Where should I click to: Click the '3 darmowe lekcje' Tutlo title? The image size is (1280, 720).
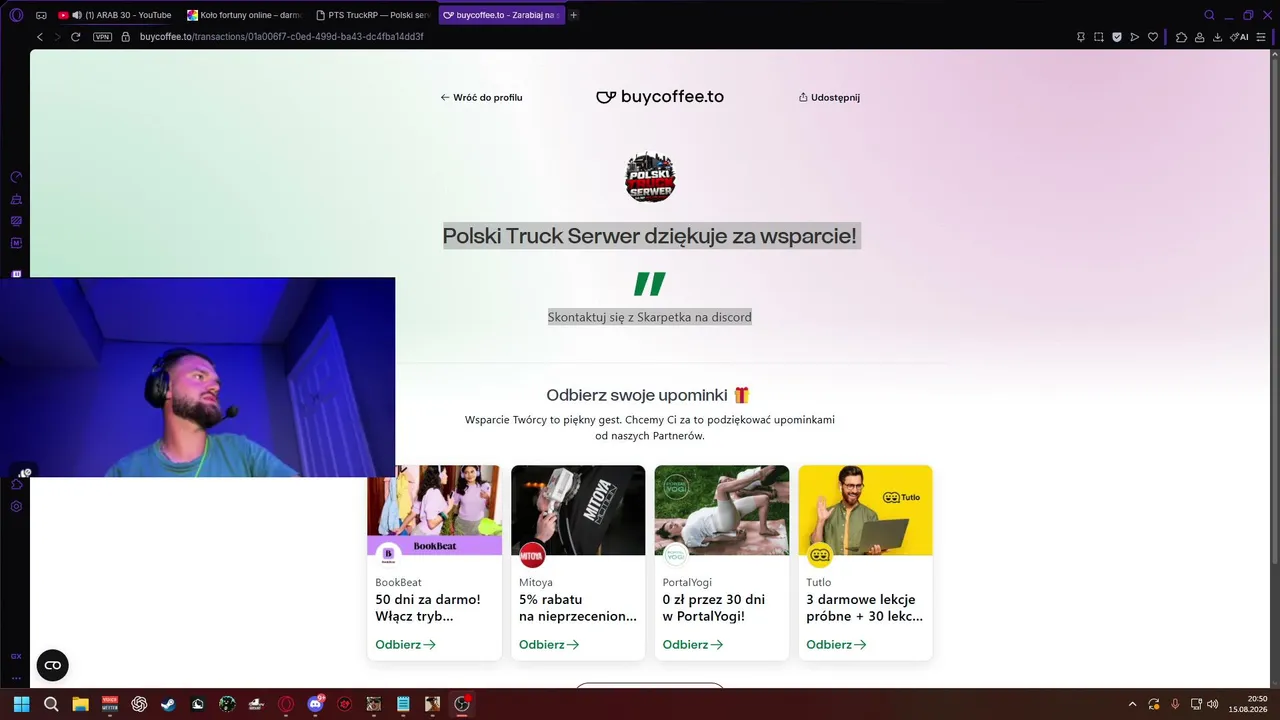point(865,608)
